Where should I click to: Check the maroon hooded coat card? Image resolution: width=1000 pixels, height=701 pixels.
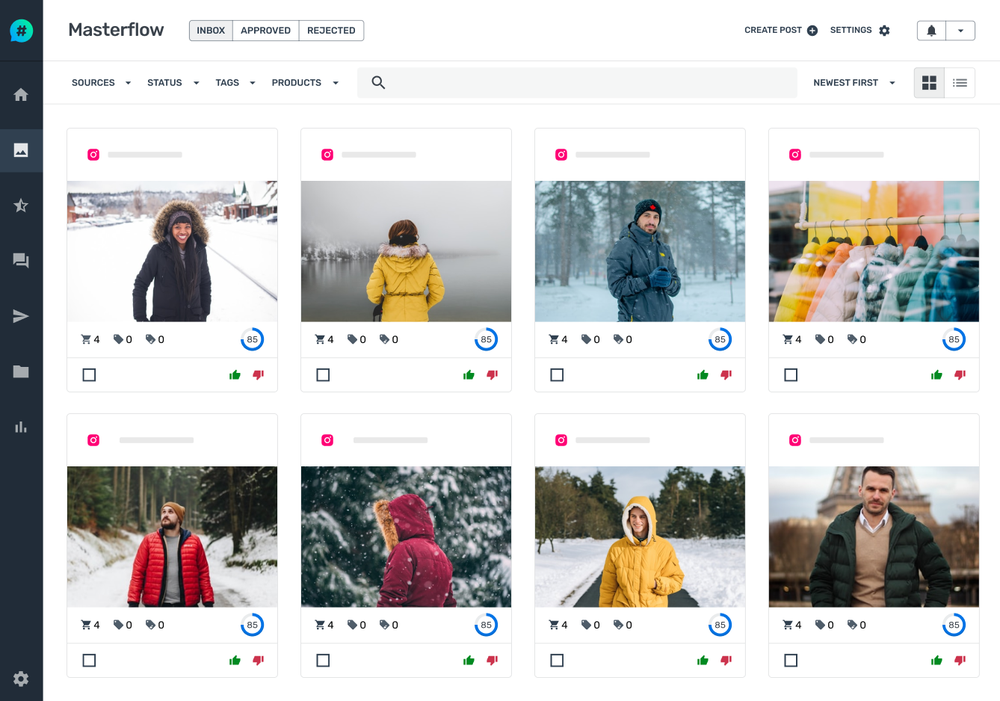[x=323, y=660]
